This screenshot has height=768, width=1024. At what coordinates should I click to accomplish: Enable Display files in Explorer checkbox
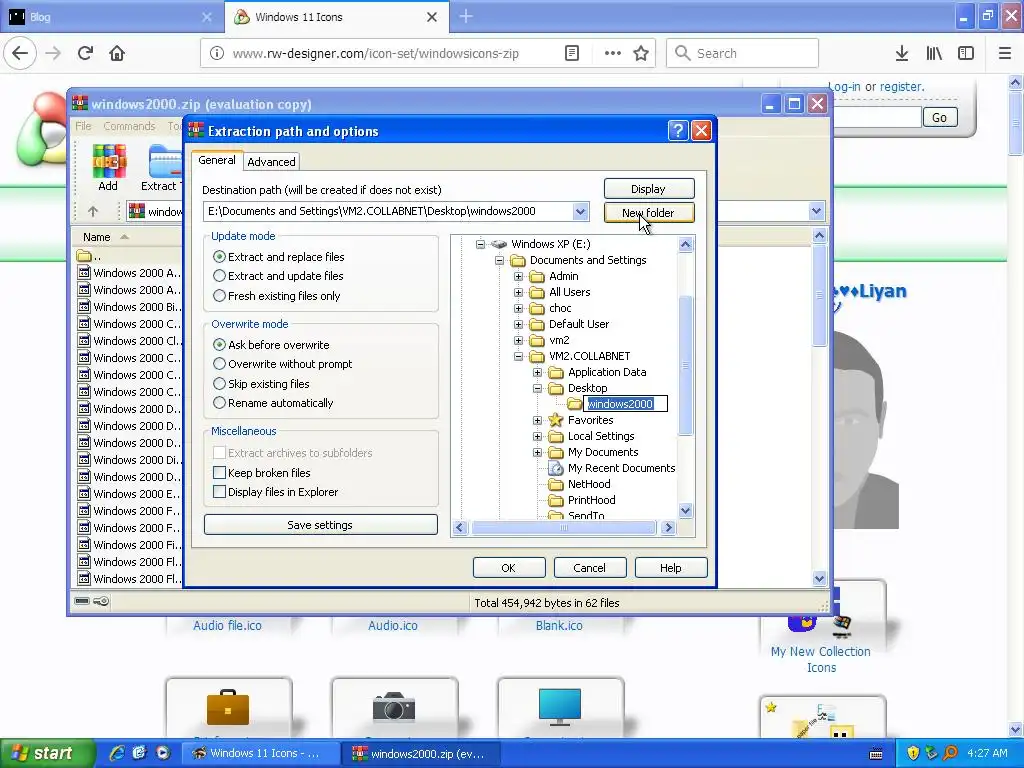[219, 491]
